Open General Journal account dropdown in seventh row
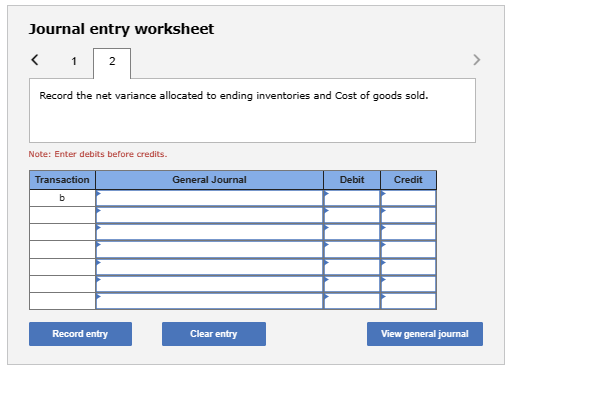 (x=209, y=301)
